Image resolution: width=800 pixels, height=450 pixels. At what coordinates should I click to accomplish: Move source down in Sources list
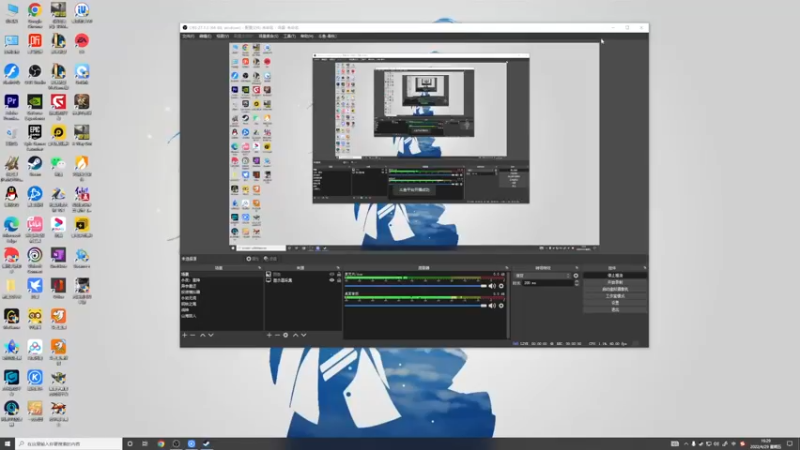coord(304,335)
